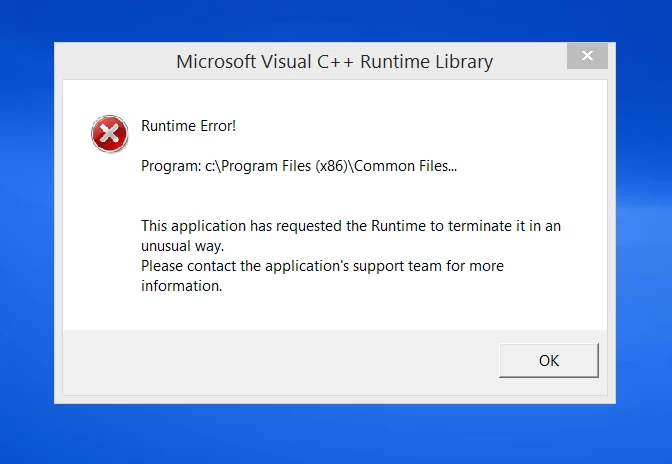Click the OK button

click(x=549, y=360)
